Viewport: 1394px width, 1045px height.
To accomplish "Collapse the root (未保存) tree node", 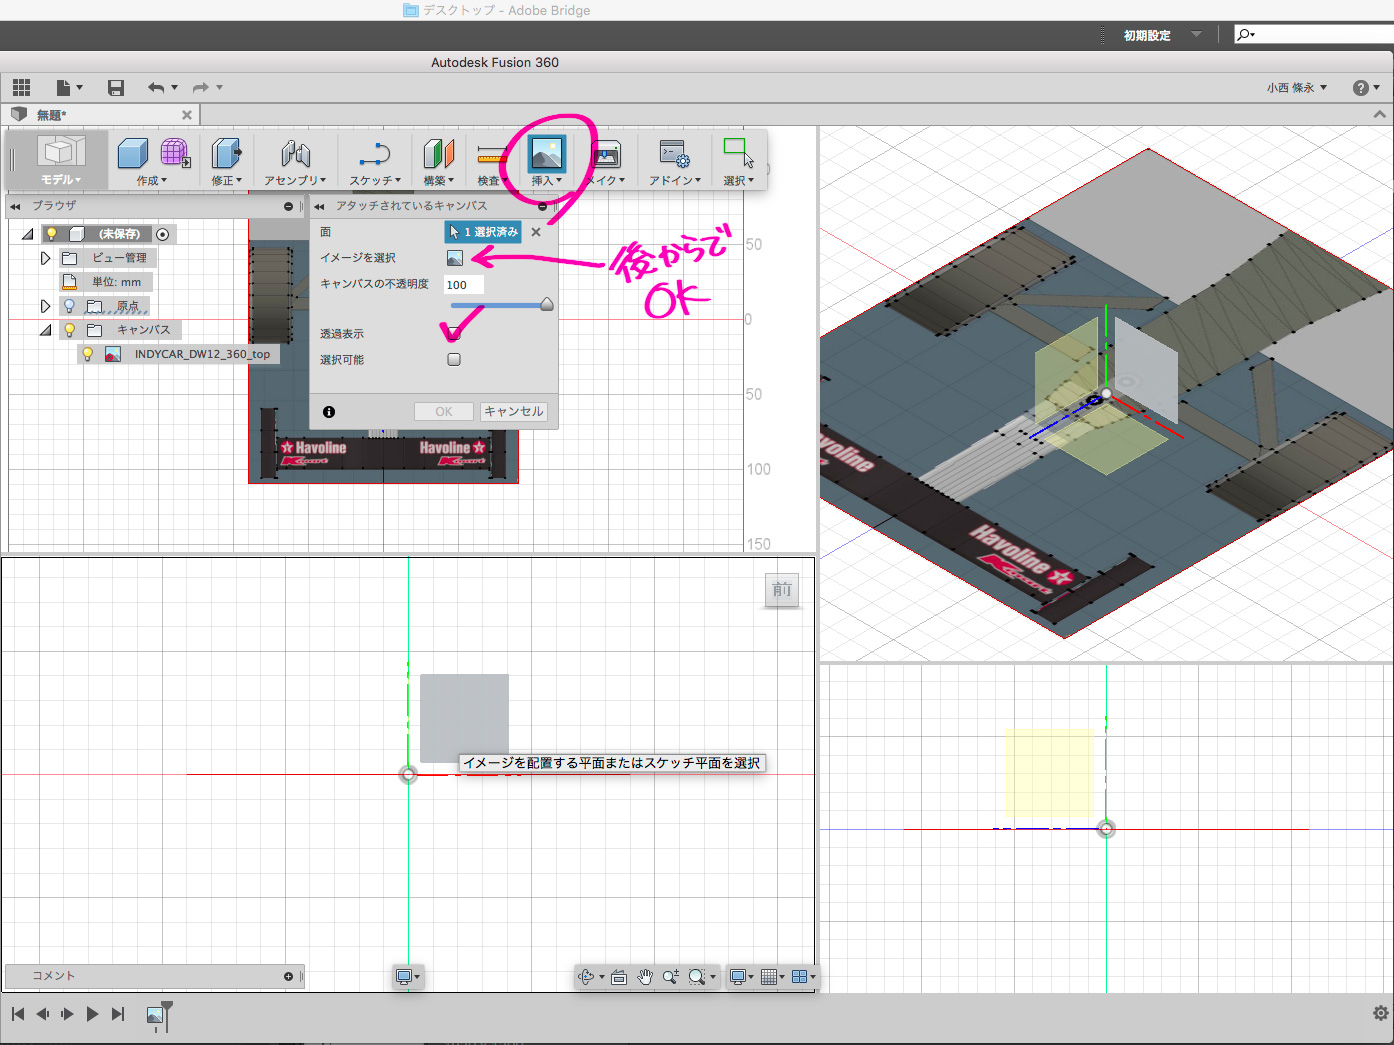I will 27,234.
